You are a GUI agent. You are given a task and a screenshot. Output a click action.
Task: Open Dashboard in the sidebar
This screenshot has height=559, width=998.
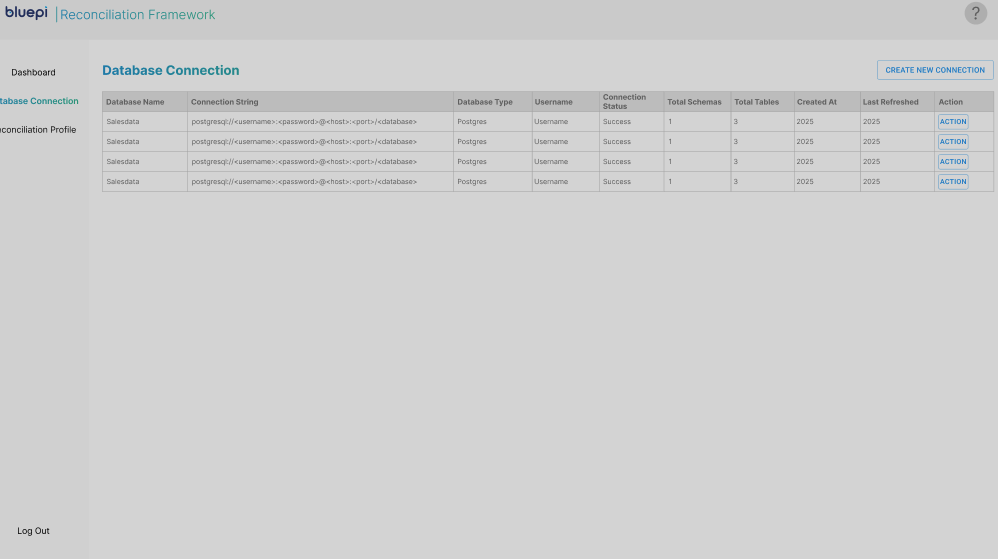[33, 73]
